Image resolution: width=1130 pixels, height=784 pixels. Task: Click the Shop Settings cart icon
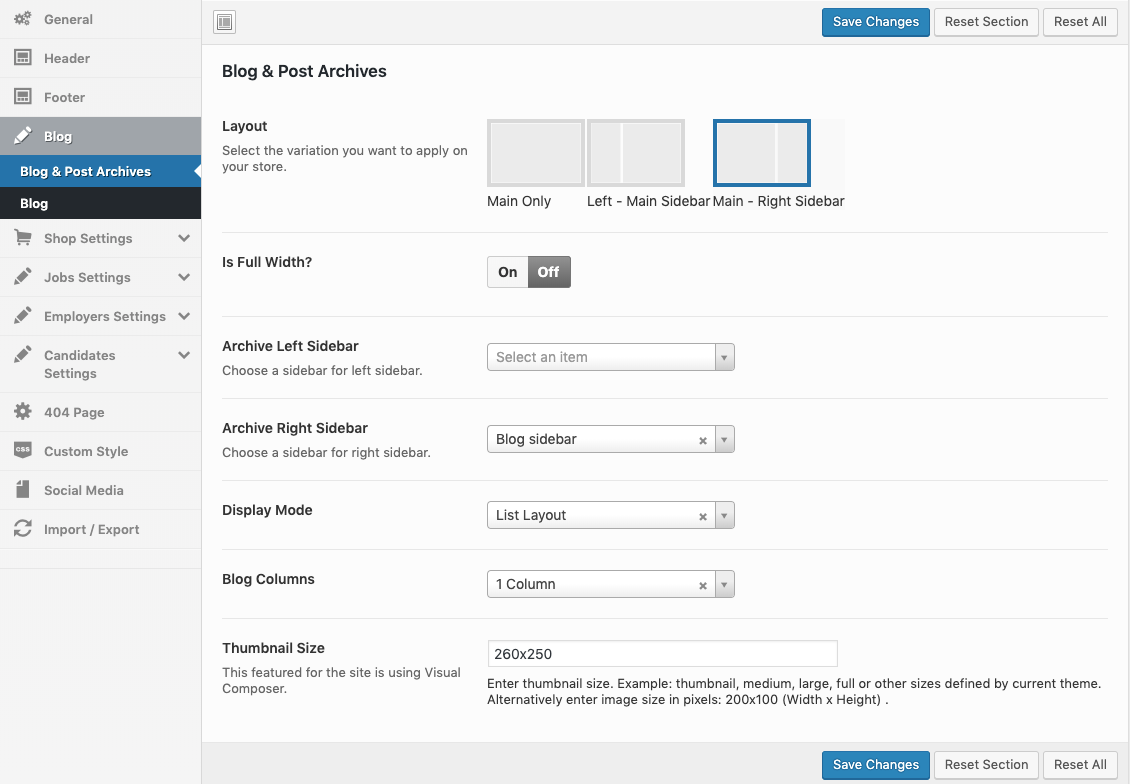coord(22,238)
